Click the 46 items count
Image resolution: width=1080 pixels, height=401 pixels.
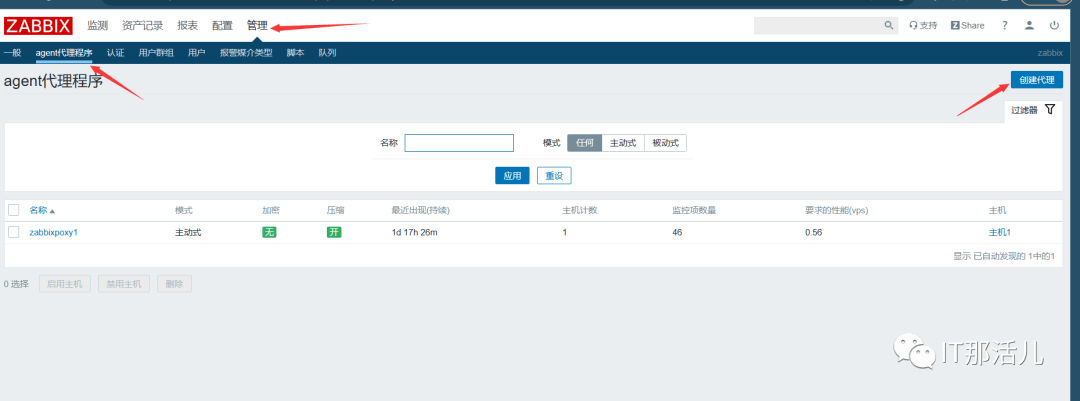click(678, 232)
